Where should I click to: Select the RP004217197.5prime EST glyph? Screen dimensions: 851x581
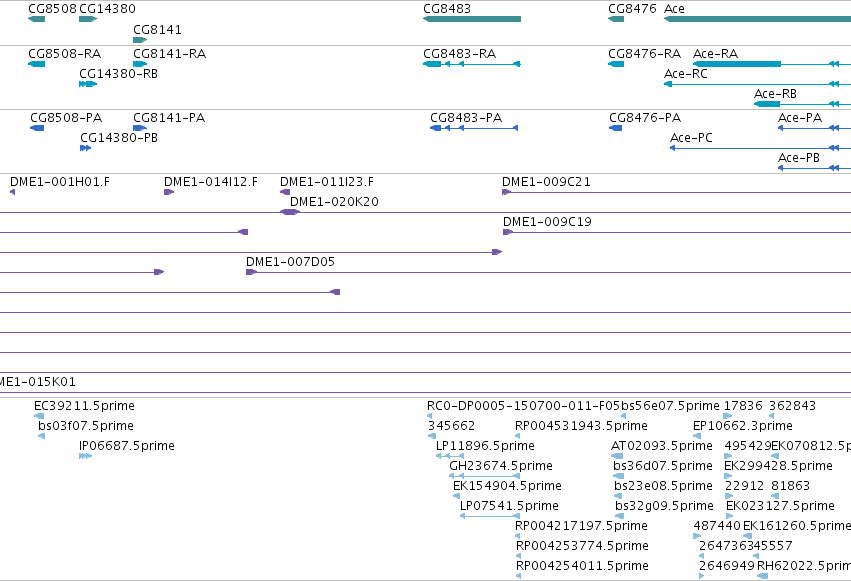point(518,536)
